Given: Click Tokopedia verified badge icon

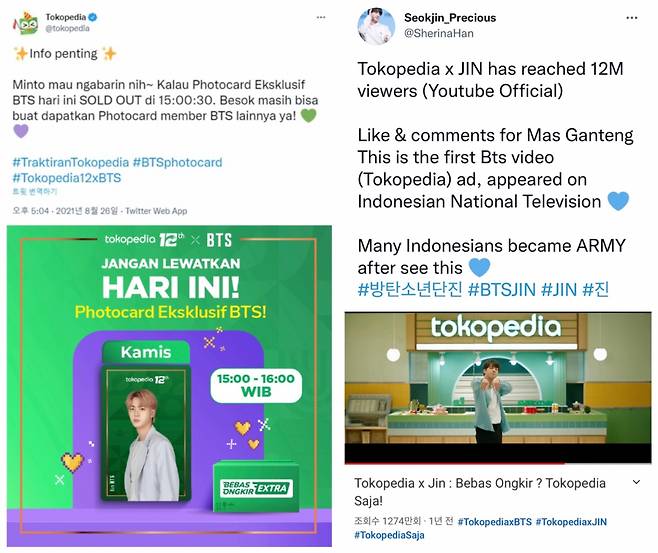Looking at the screenshot, I should pos(93,17).
